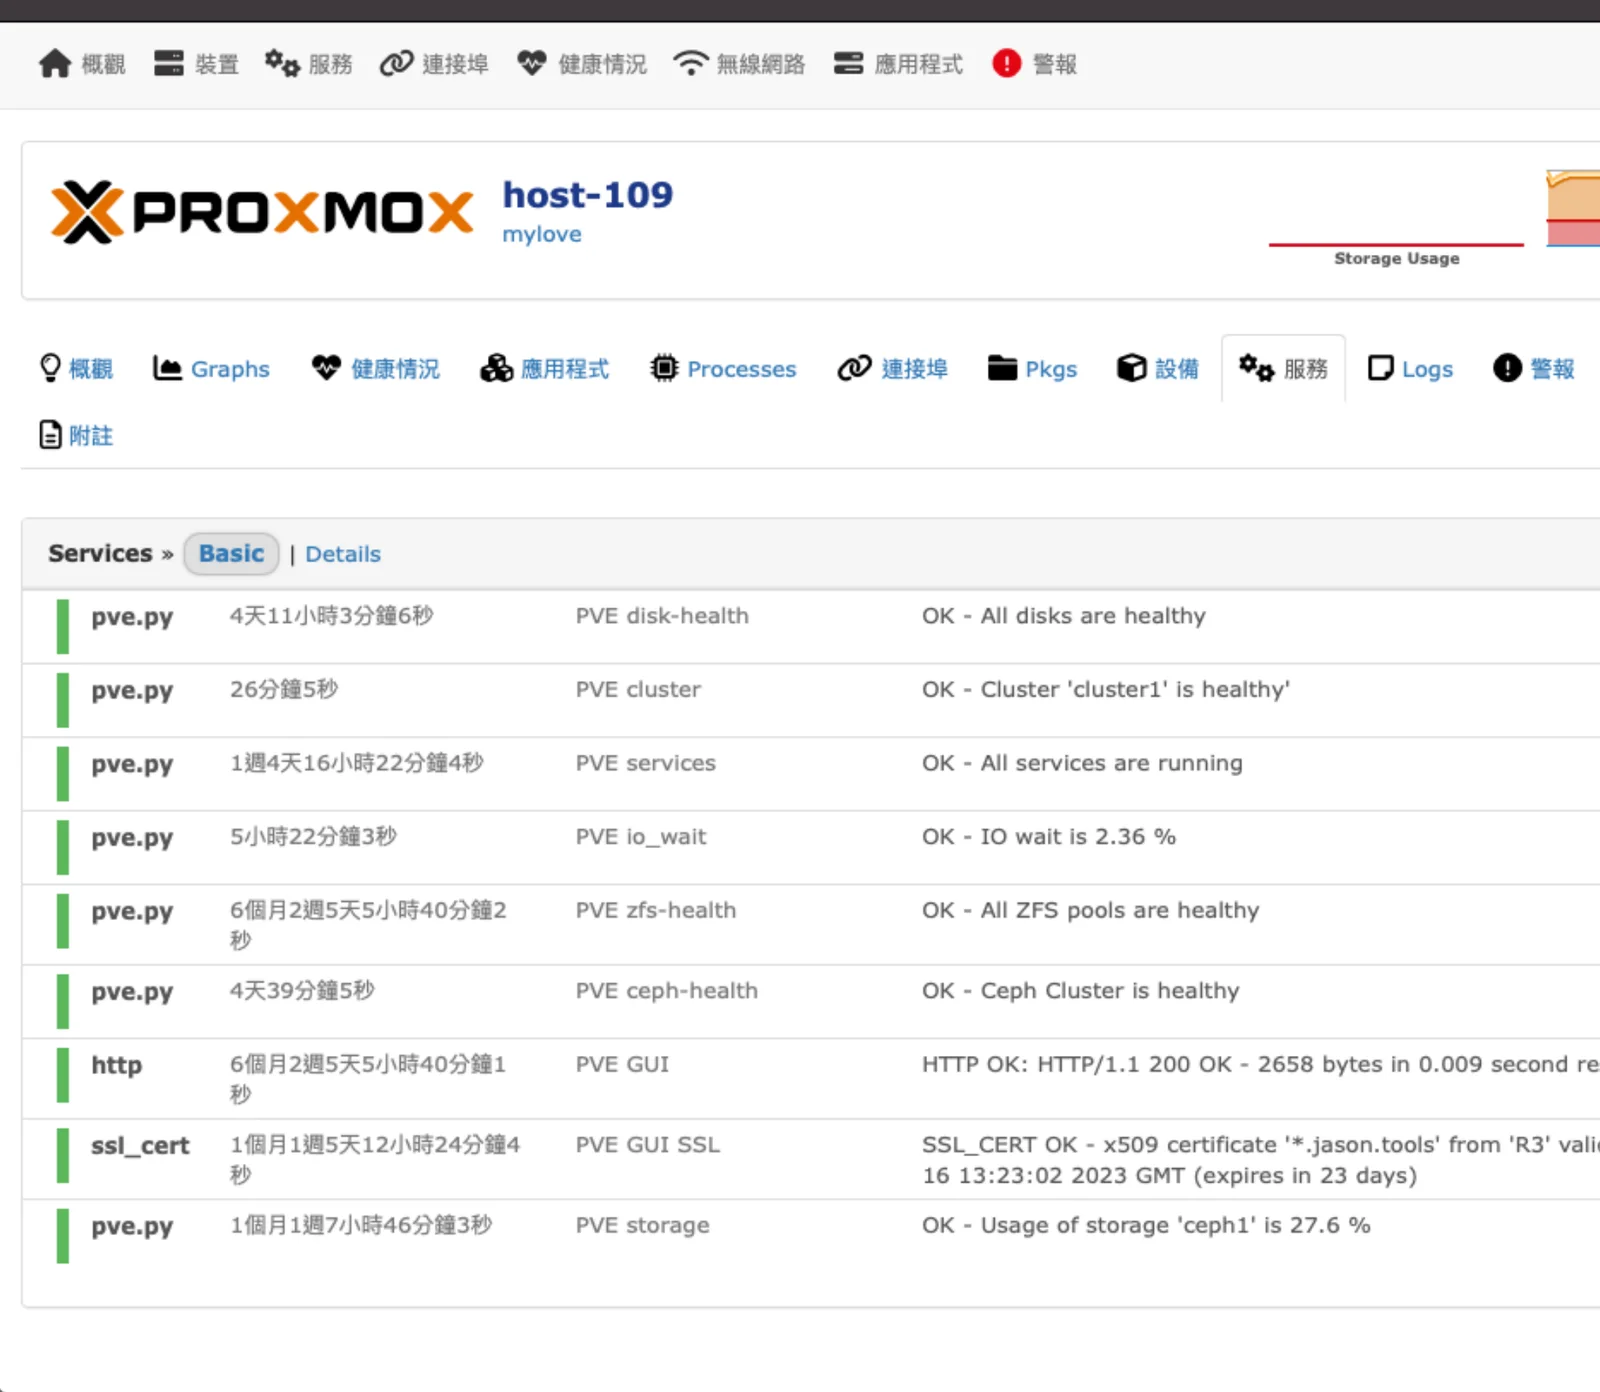This screenshot has width=1600, height=1392.
Task: Click the PVE ceph-health description
Action: [x=667, y=991]
